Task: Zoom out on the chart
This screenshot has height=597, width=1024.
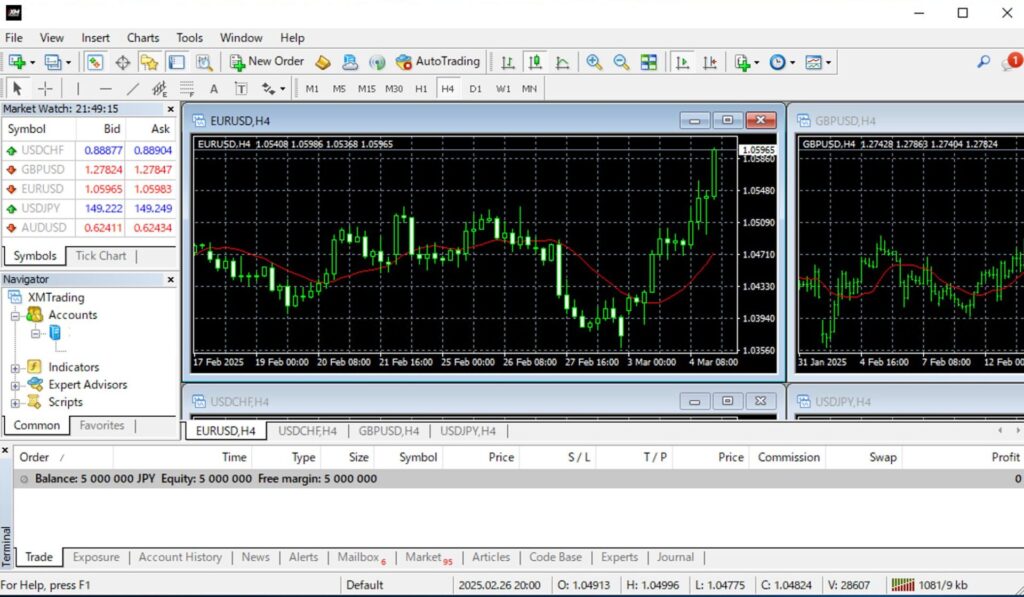Action: point(621,62)
